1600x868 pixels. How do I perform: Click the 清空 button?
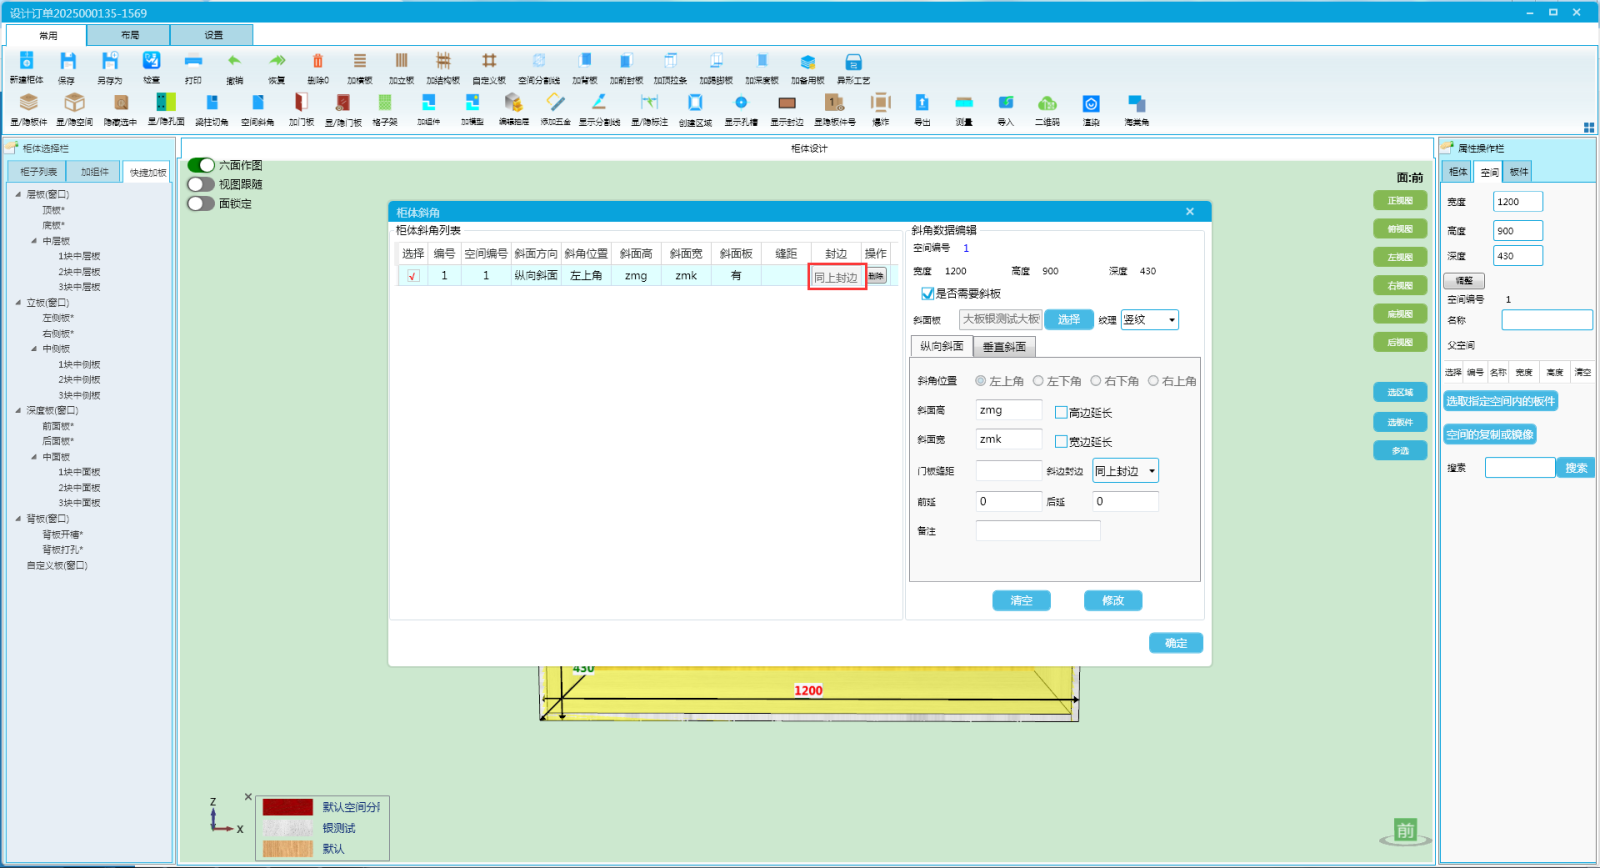1021,600
